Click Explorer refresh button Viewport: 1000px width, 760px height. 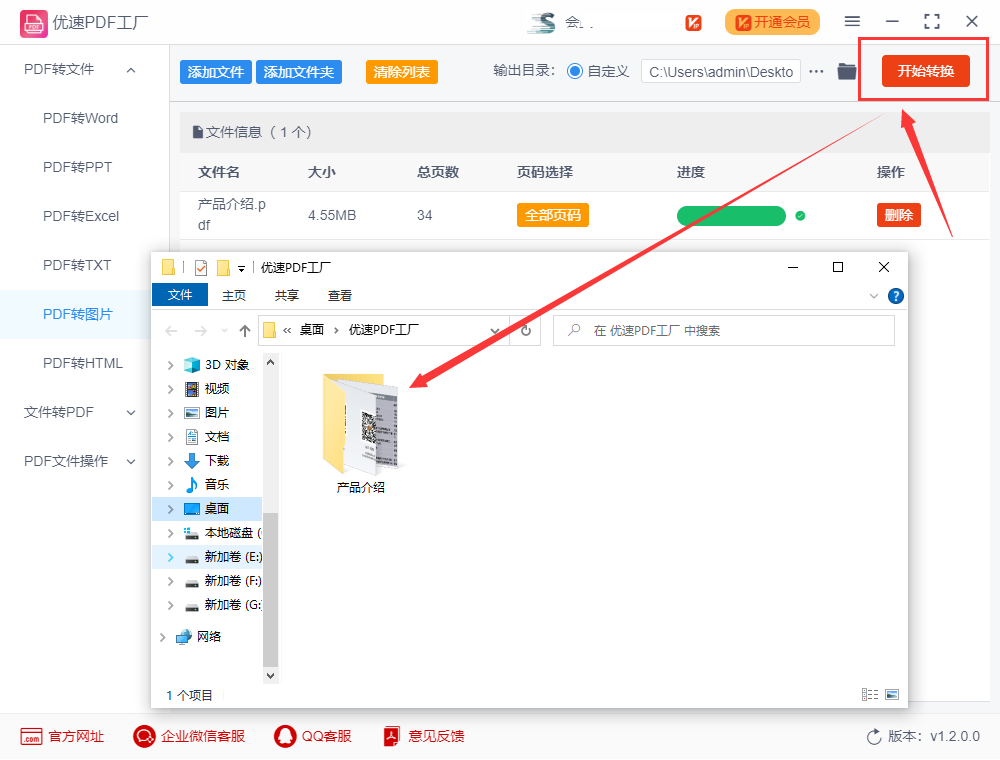point(526,330)
